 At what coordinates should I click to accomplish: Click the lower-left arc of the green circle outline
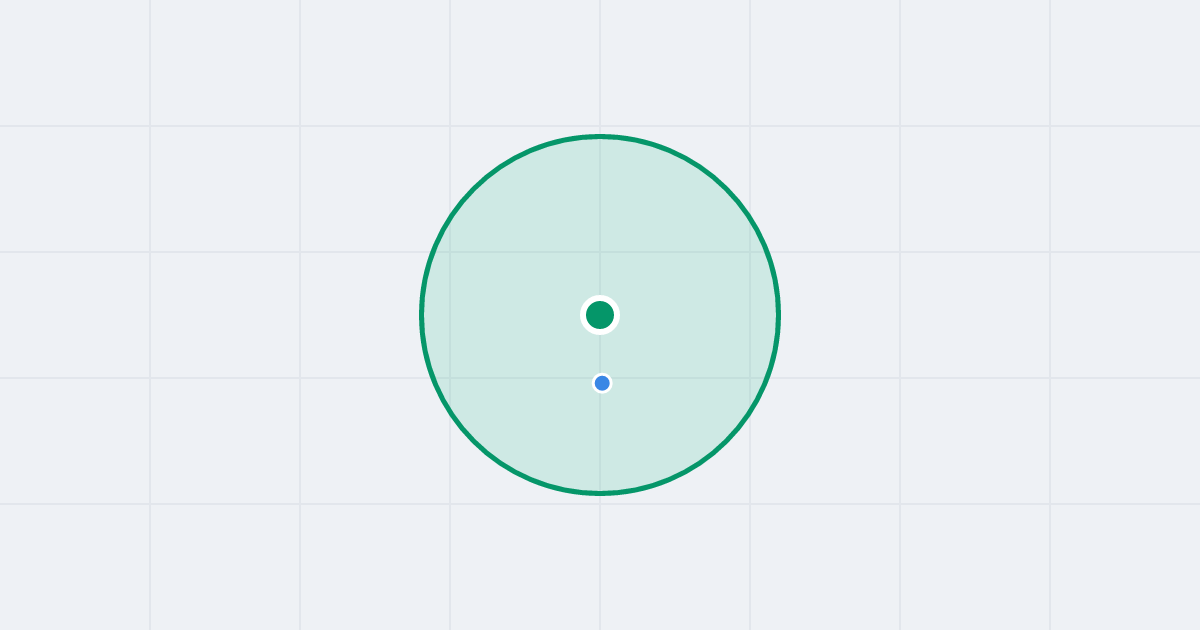pos(474,441)
